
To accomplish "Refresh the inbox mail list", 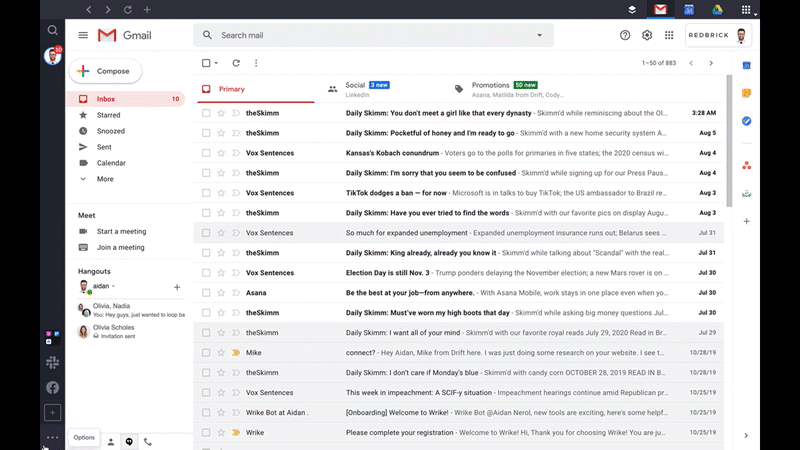I will tap(236, 63).
